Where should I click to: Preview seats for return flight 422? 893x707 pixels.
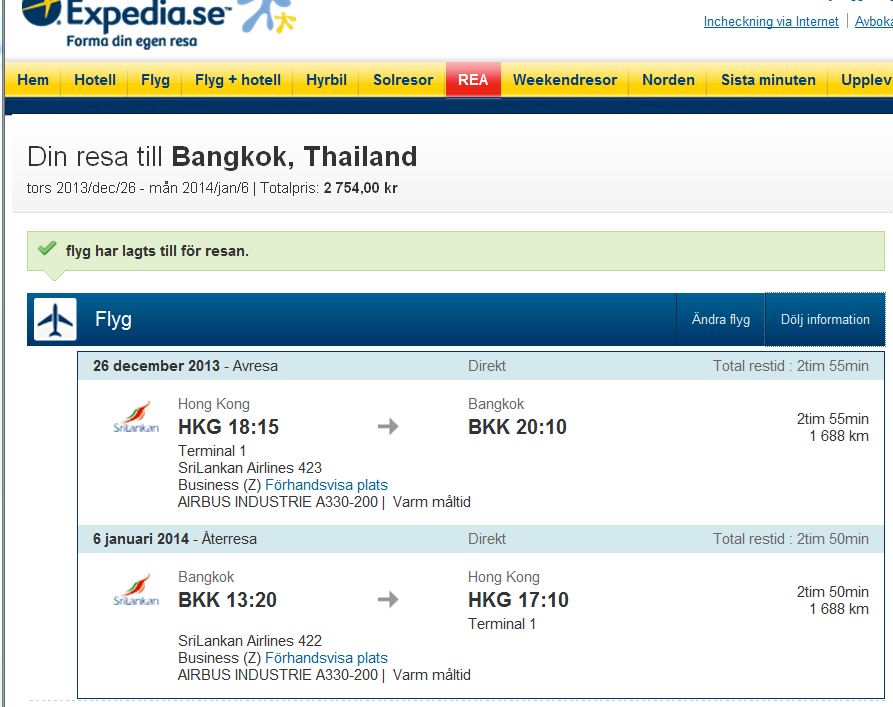326,658
